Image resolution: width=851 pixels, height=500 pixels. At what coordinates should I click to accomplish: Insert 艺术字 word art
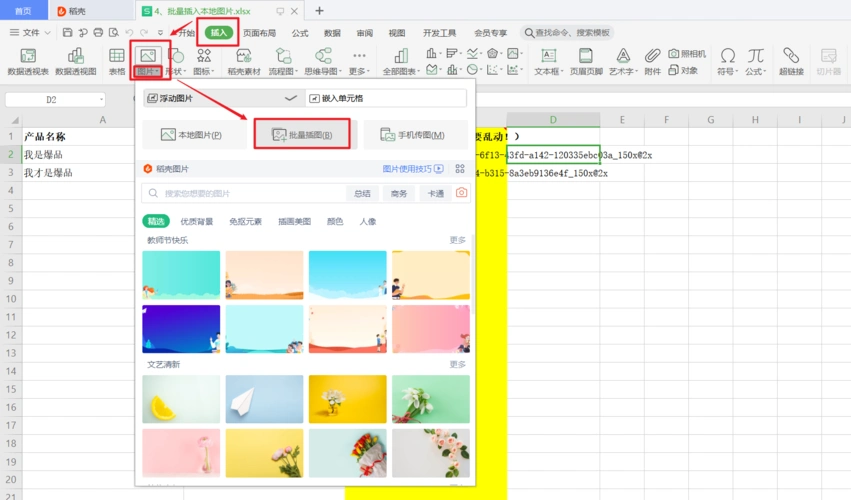coord(623,61)
